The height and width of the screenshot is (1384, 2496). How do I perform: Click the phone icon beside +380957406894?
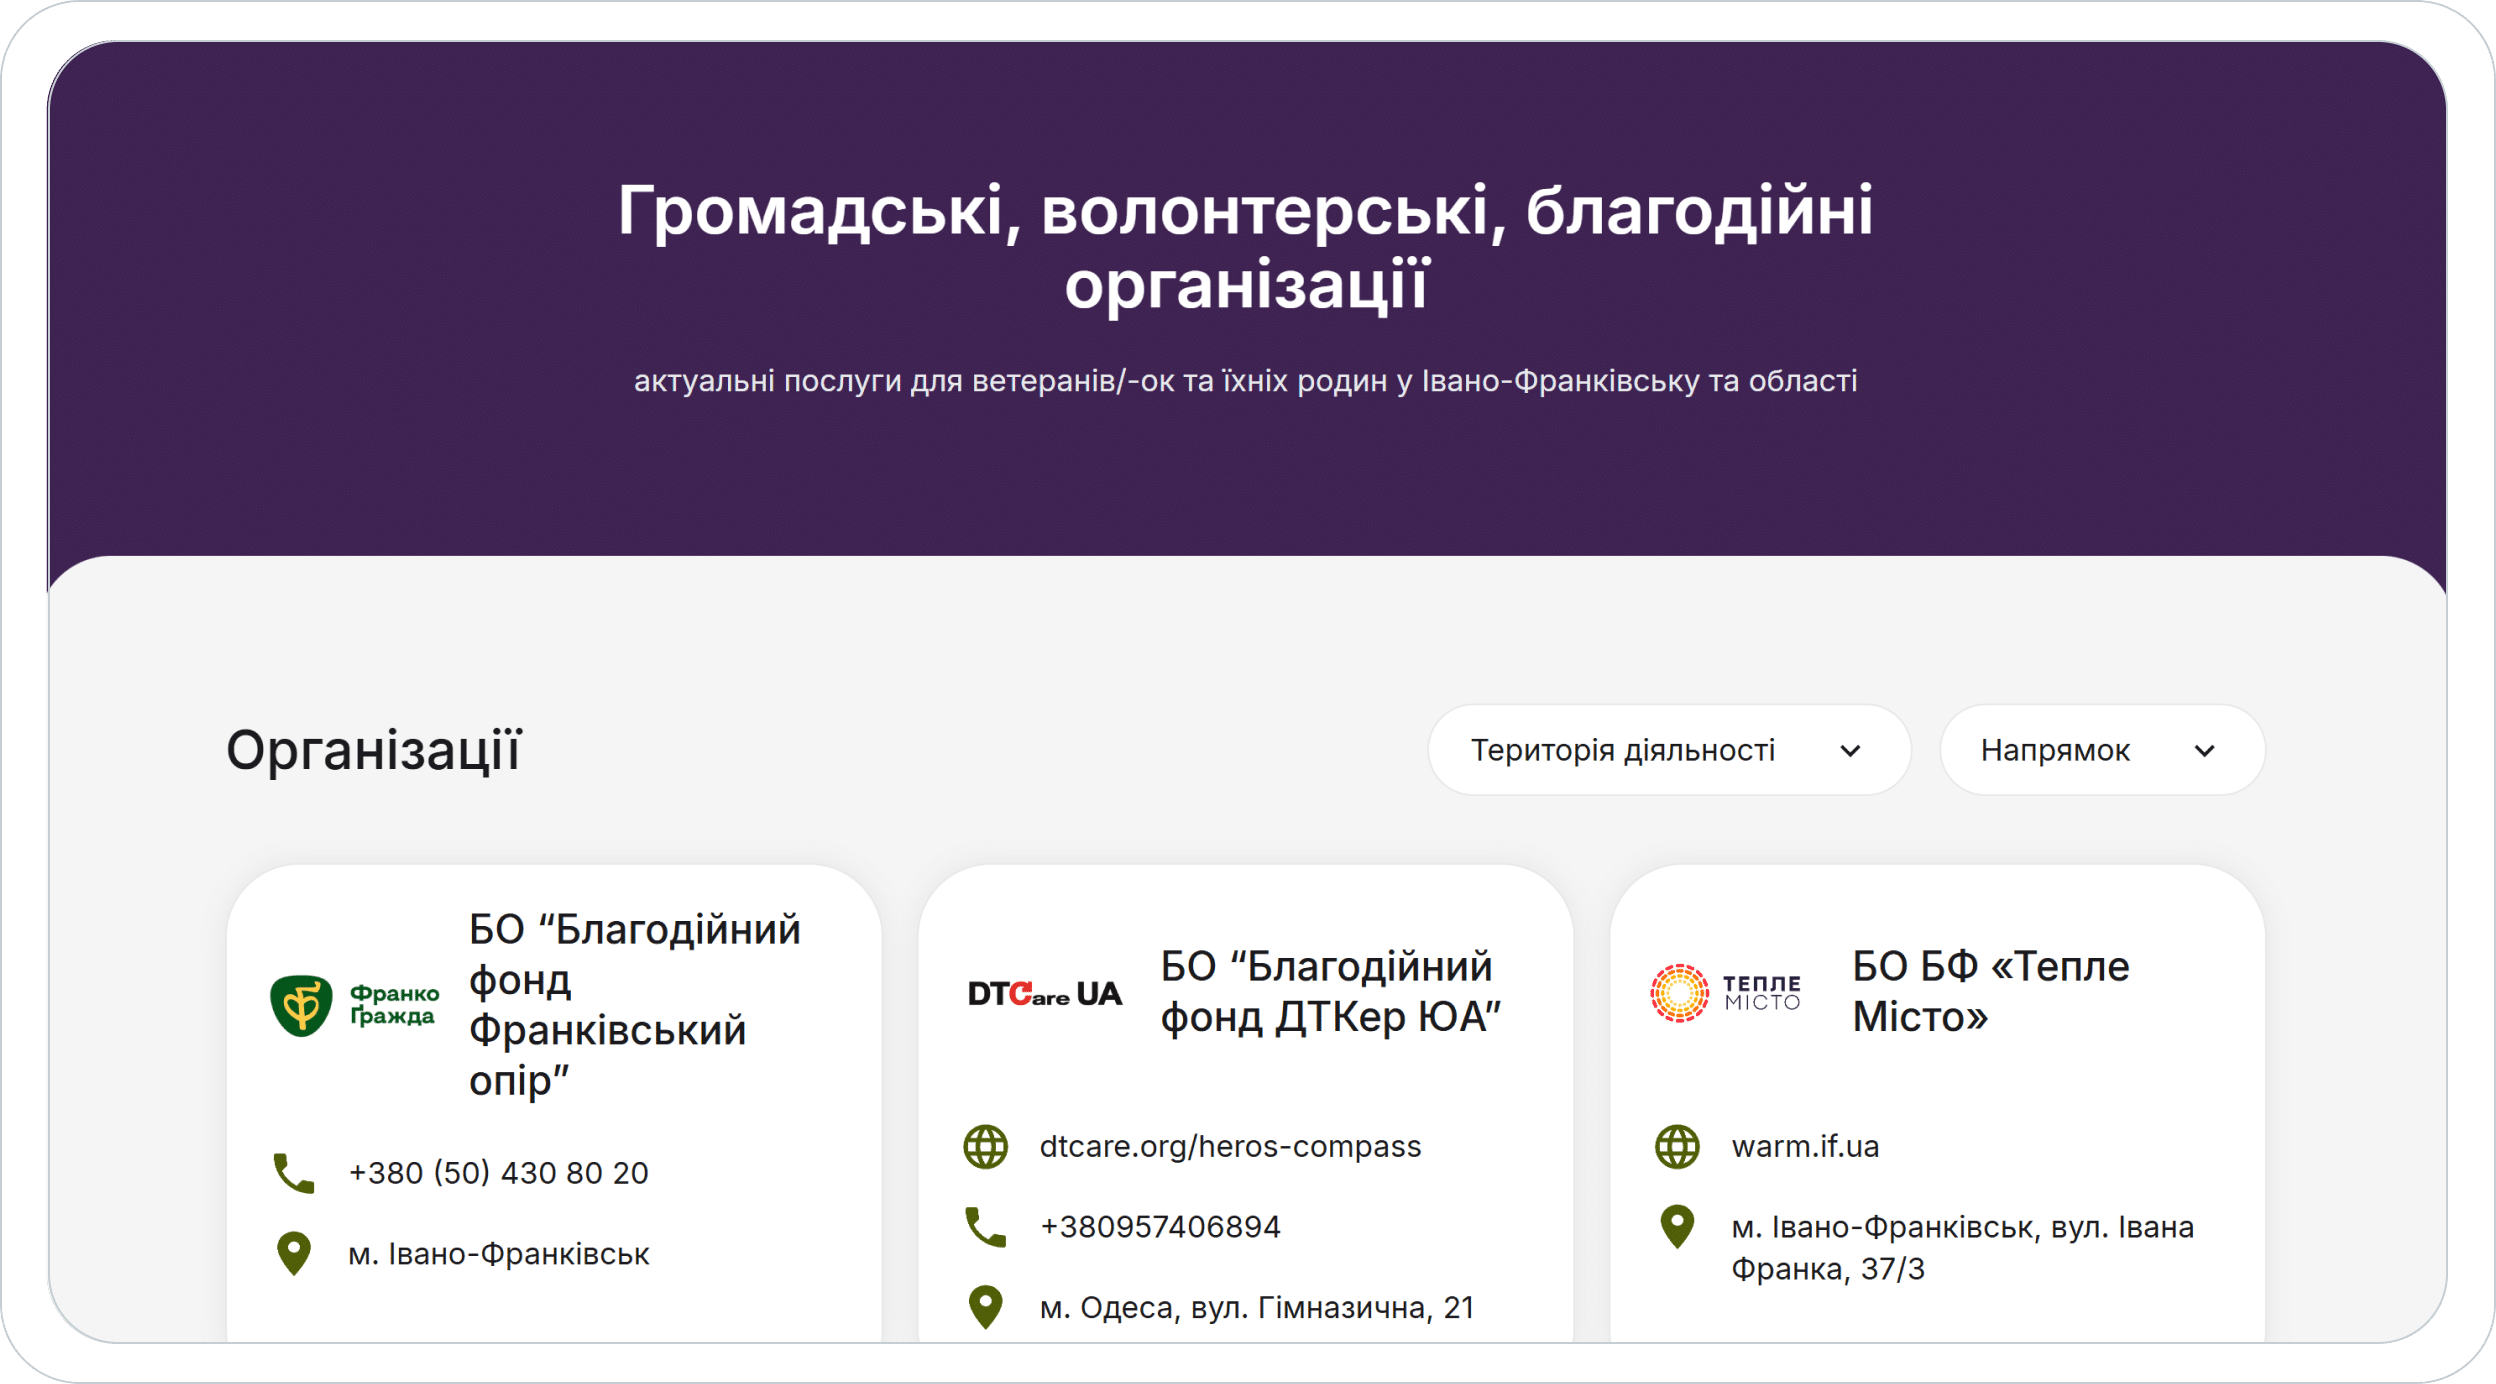click(986, 1227)
